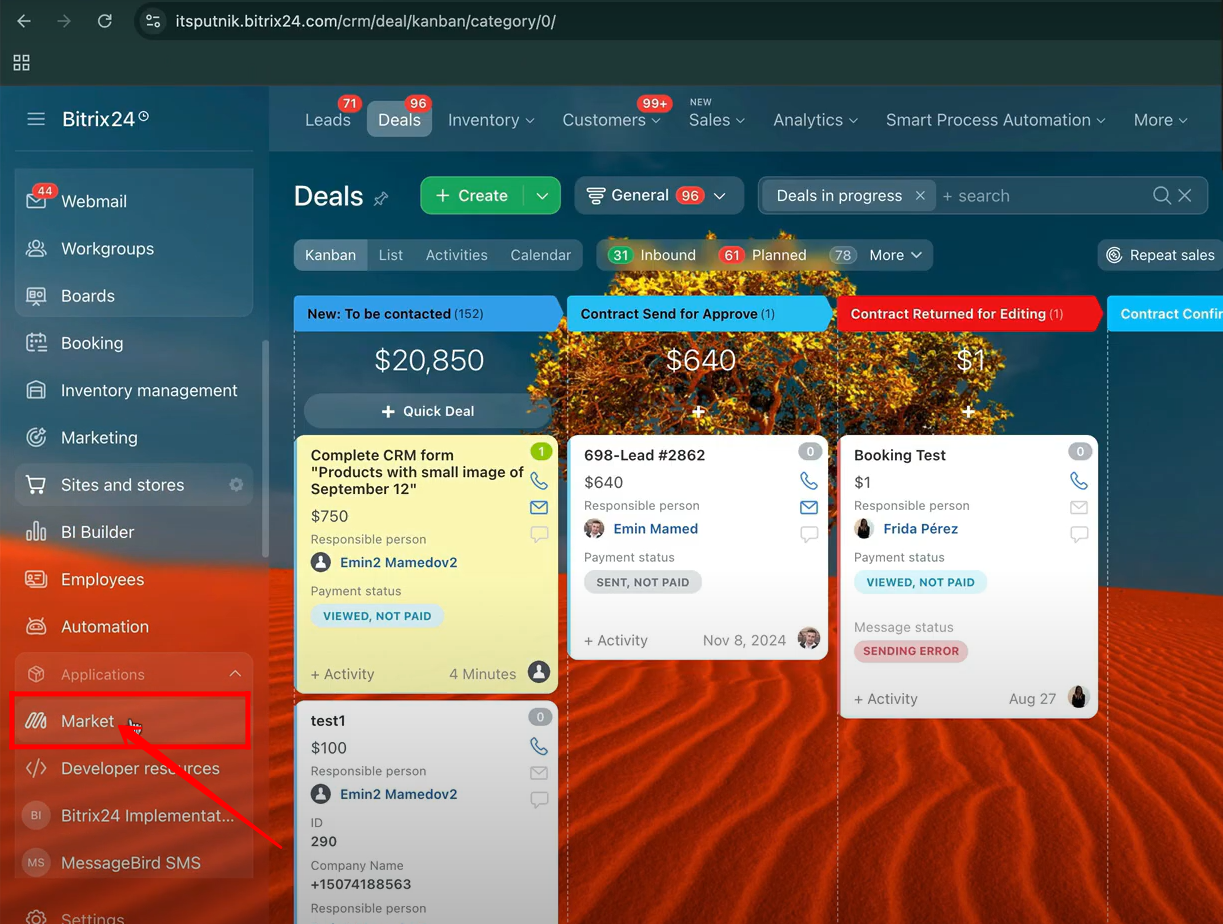This screenshot has height=924, width=1223.
Task: Toggle the Planned counter filter
Action: pos(763,255)
